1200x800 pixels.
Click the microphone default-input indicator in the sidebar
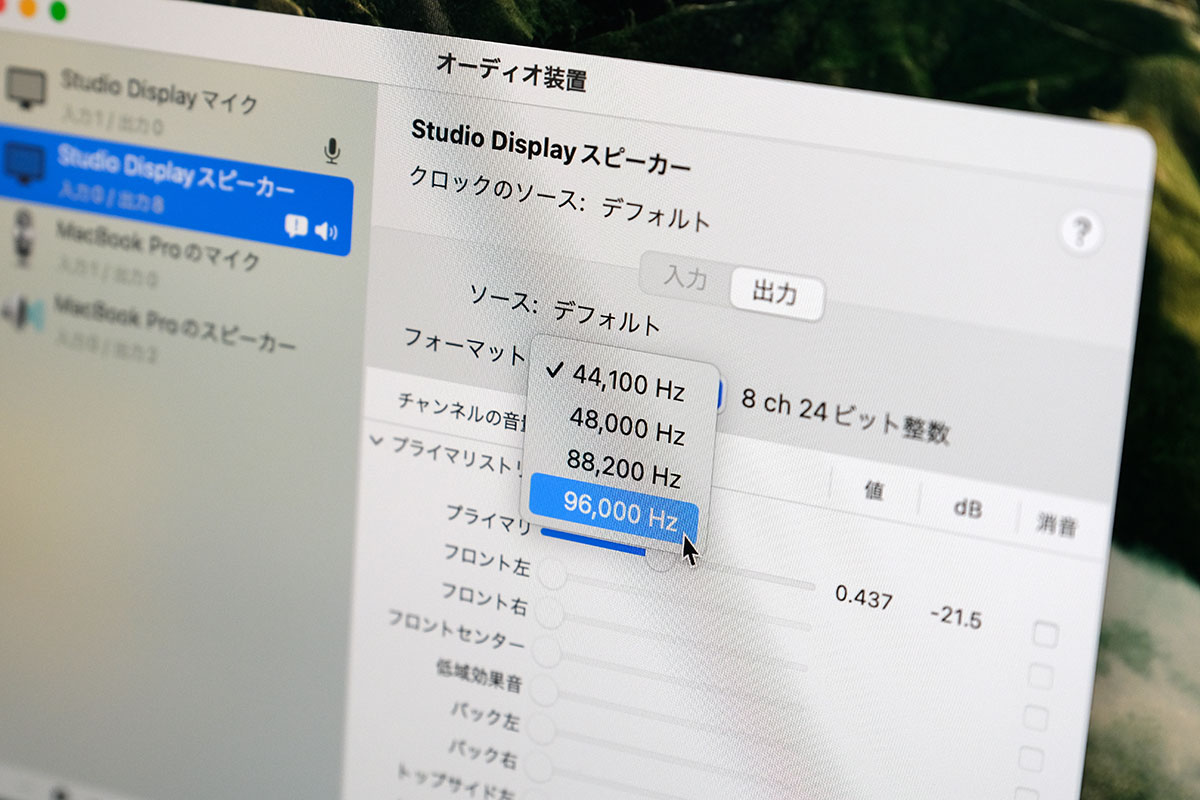coord(332,151)
